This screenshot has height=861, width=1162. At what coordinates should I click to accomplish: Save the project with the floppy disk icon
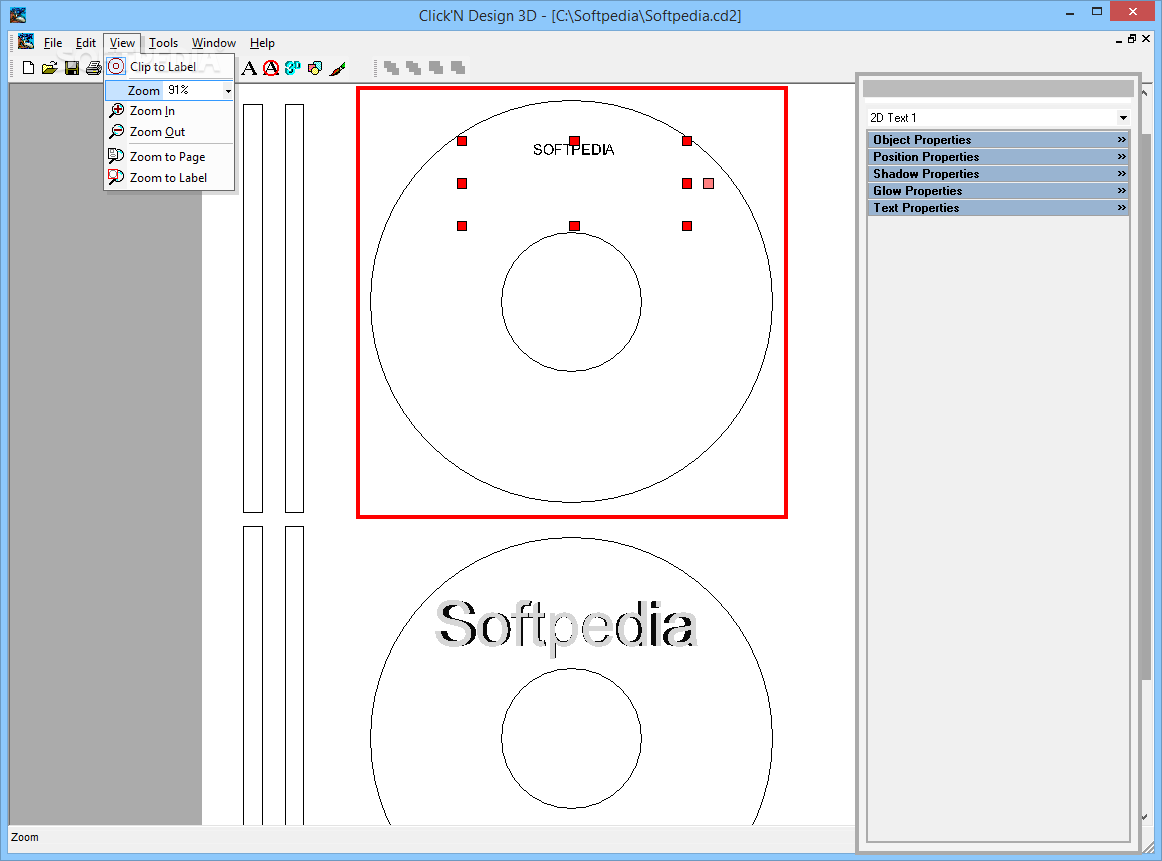pos(72,68)
